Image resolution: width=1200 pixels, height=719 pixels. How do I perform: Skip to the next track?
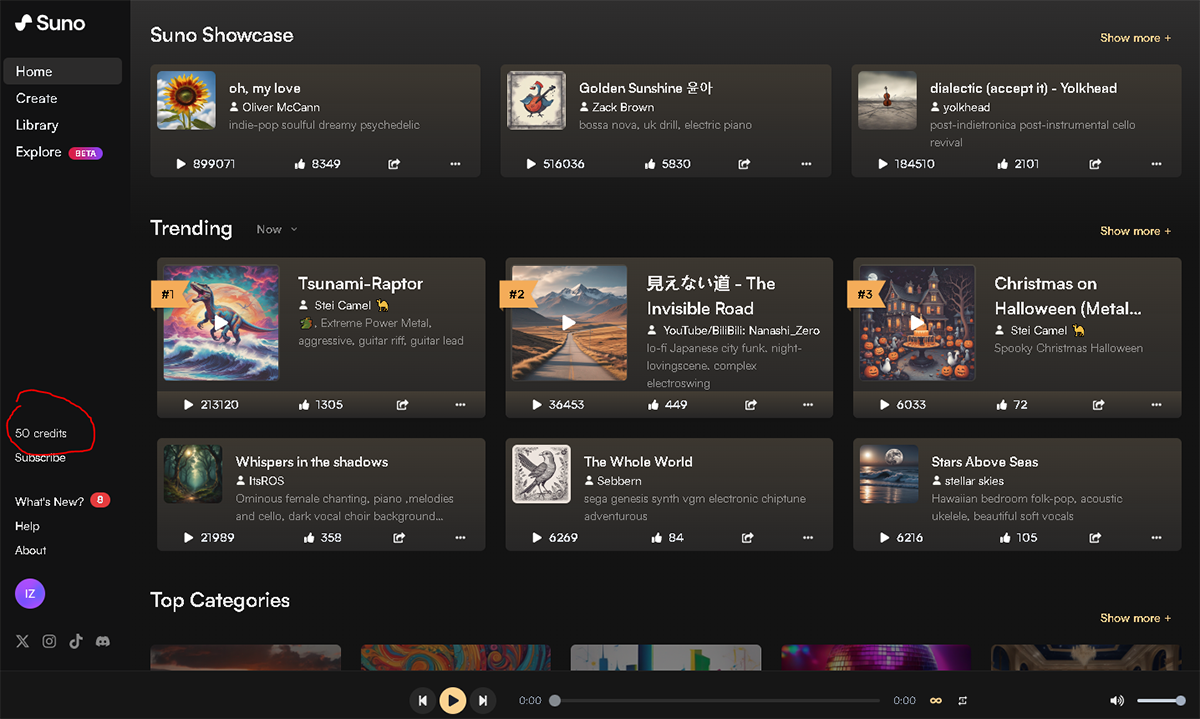pos(483,701)
